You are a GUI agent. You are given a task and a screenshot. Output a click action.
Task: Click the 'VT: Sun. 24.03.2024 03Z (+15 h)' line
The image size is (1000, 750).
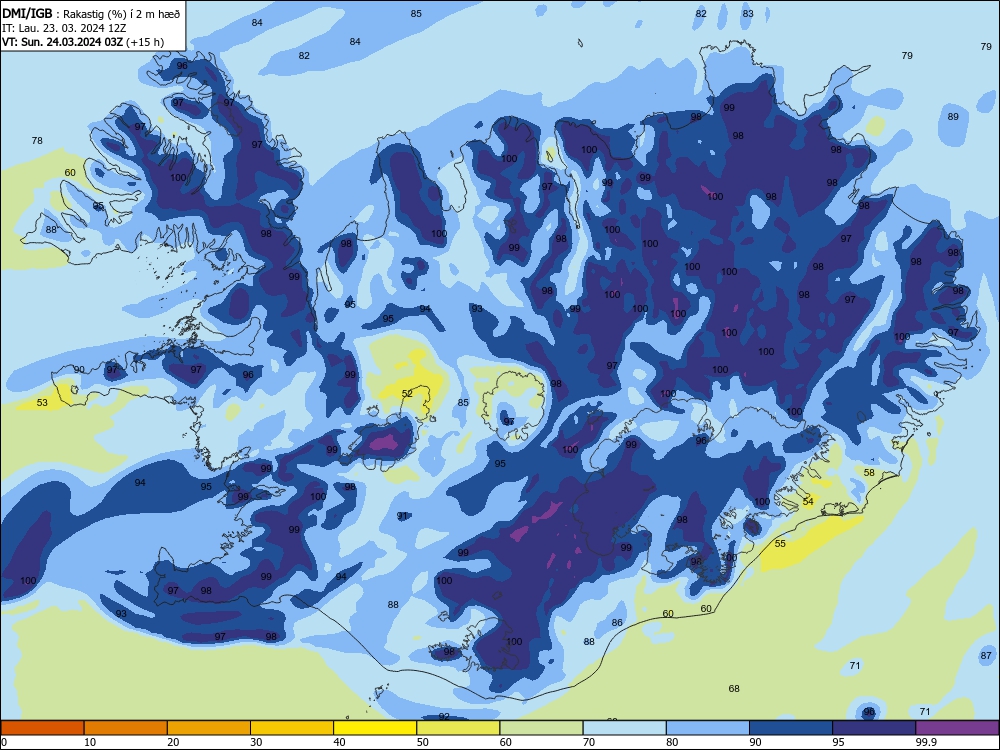coord(83,42)
